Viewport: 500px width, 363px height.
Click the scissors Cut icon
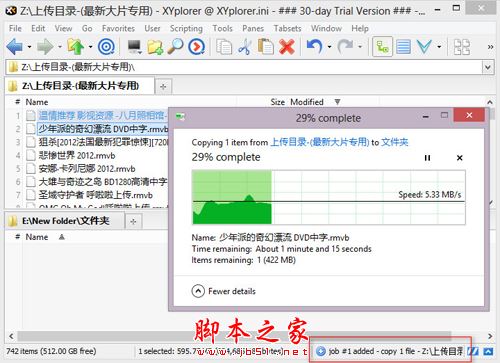245,47
